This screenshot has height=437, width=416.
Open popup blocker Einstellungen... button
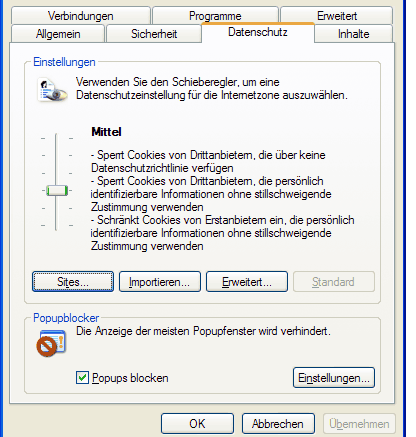point(334,378)
